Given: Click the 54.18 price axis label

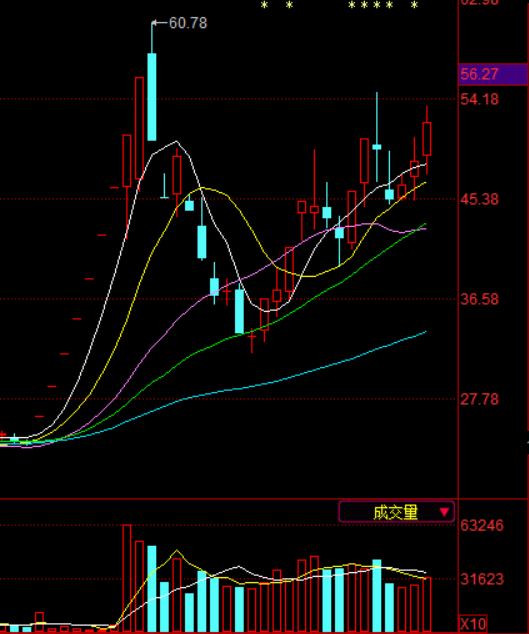Looking at the screenshot, I should point(479,99).
